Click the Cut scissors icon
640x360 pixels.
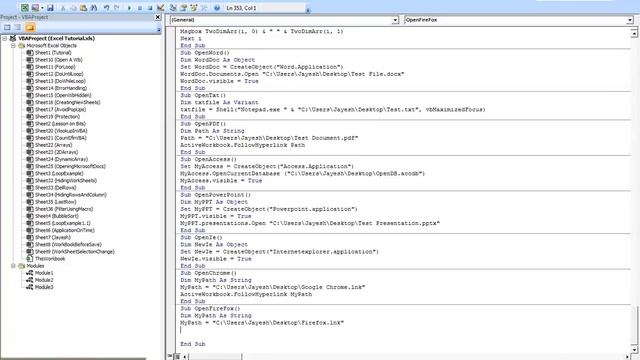pyautogui.click(x=63, y=8)
